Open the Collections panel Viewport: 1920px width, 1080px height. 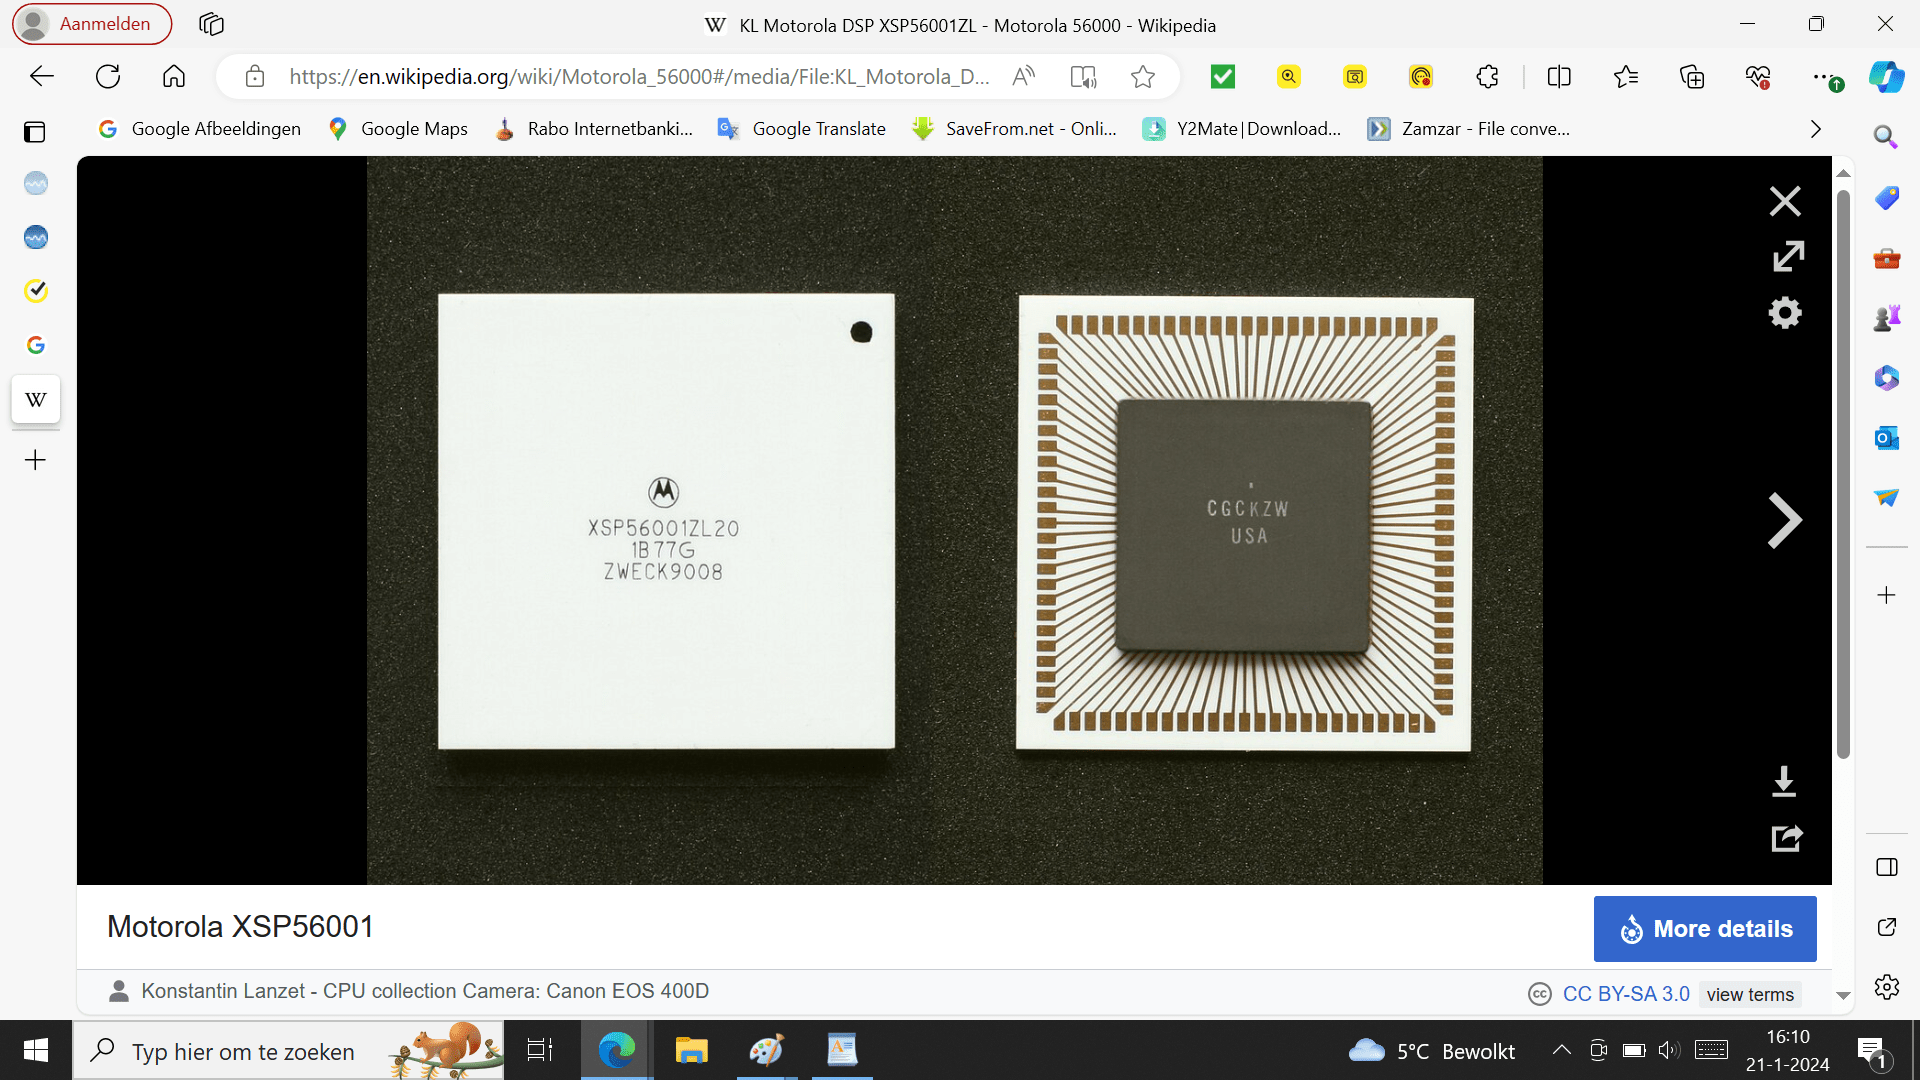[x=1692, y=77]
